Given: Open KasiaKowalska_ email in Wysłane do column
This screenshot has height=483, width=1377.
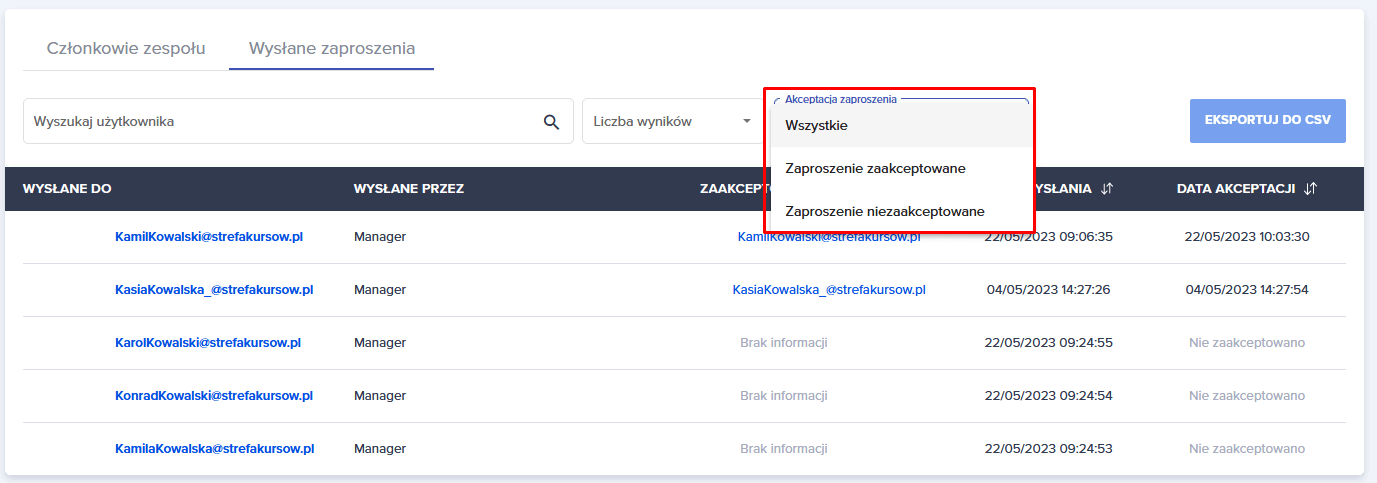Looking at the screenshot, I should click(x=214, y=290).
